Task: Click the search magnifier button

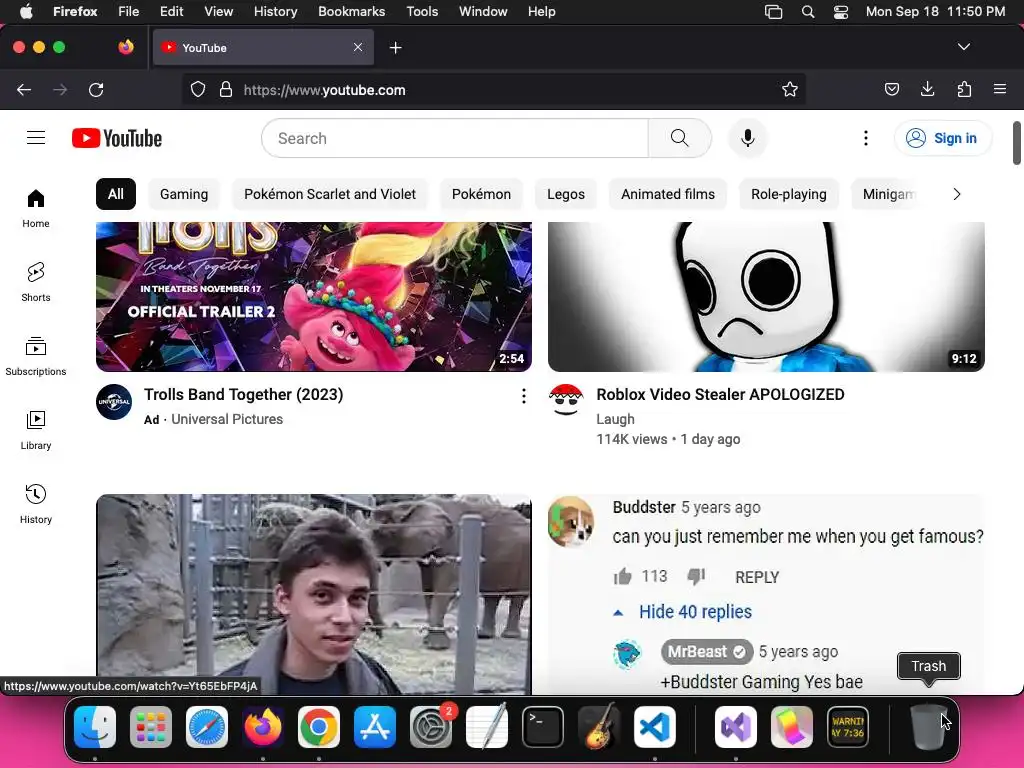Action: [x=679, y=138]
